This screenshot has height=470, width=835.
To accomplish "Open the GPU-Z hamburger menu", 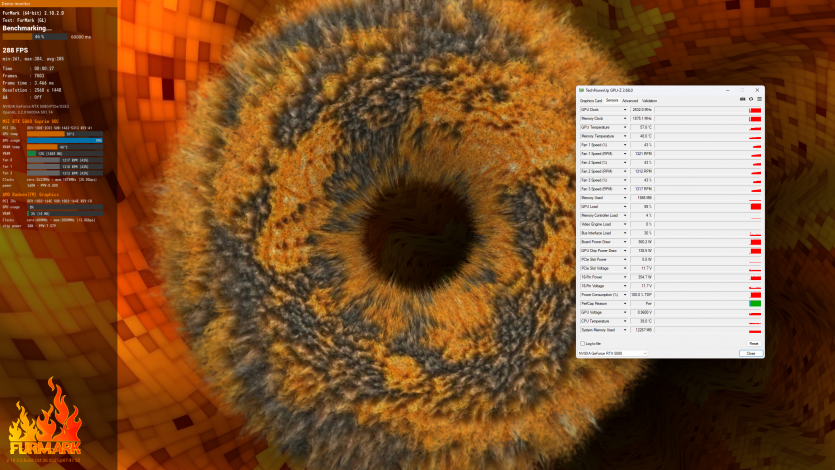I will [759, 100].
